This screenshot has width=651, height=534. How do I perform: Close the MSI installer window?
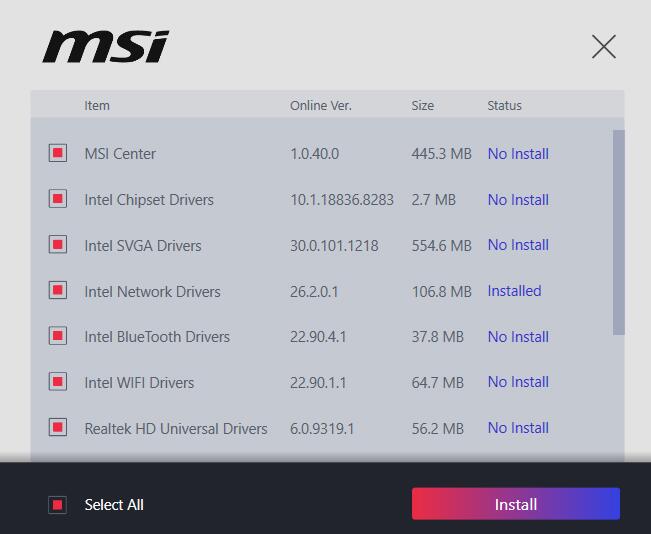pos(603,47)
